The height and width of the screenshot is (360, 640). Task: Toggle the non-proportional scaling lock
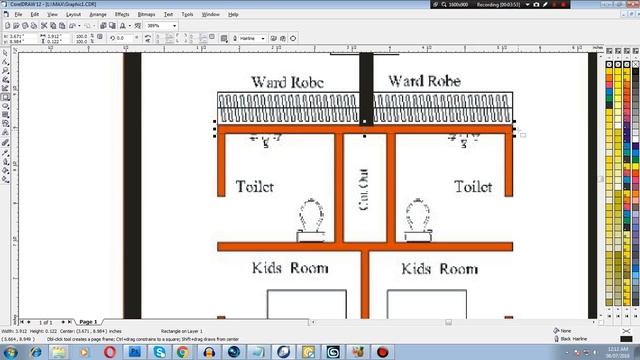point(100,37)
